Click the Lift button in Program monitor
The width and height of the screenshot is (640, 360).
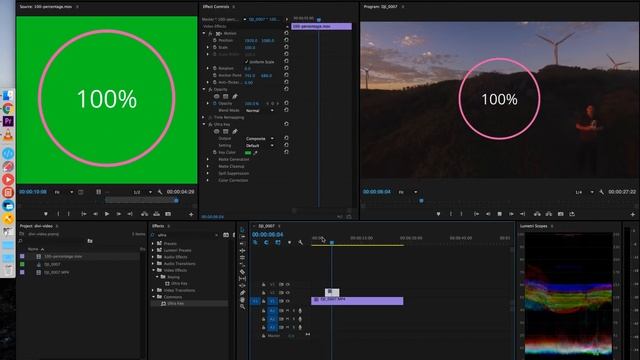tap(537, 214)
